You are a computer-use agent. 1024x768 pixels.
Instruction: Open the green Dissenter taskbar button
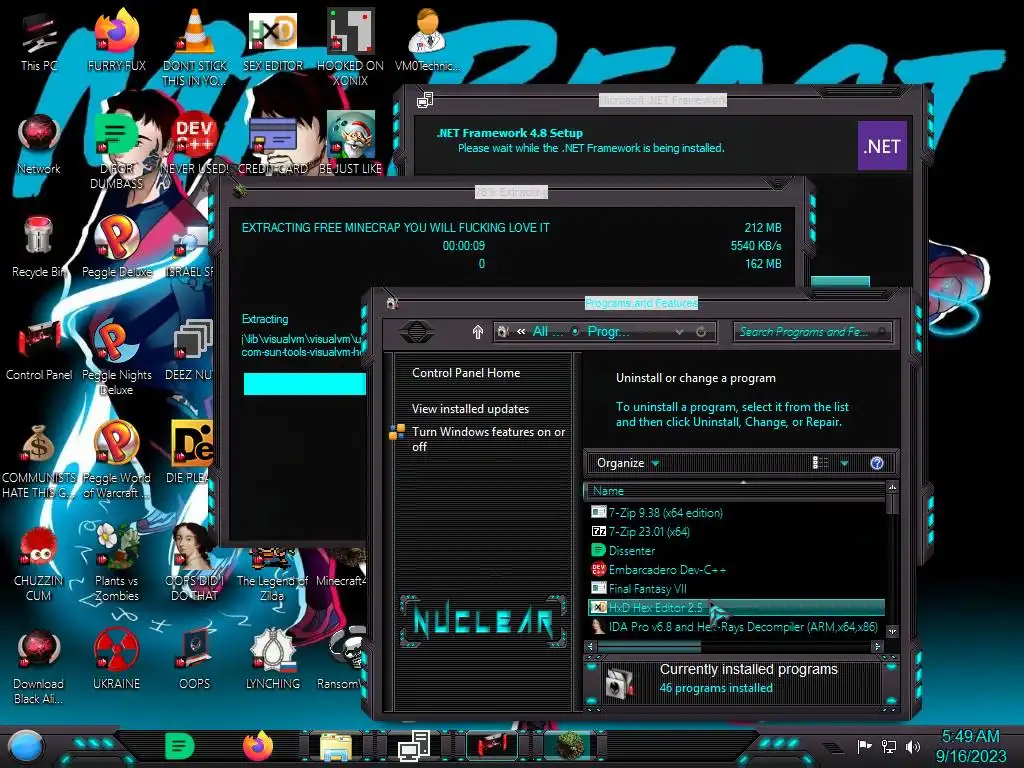coord(179,746)
